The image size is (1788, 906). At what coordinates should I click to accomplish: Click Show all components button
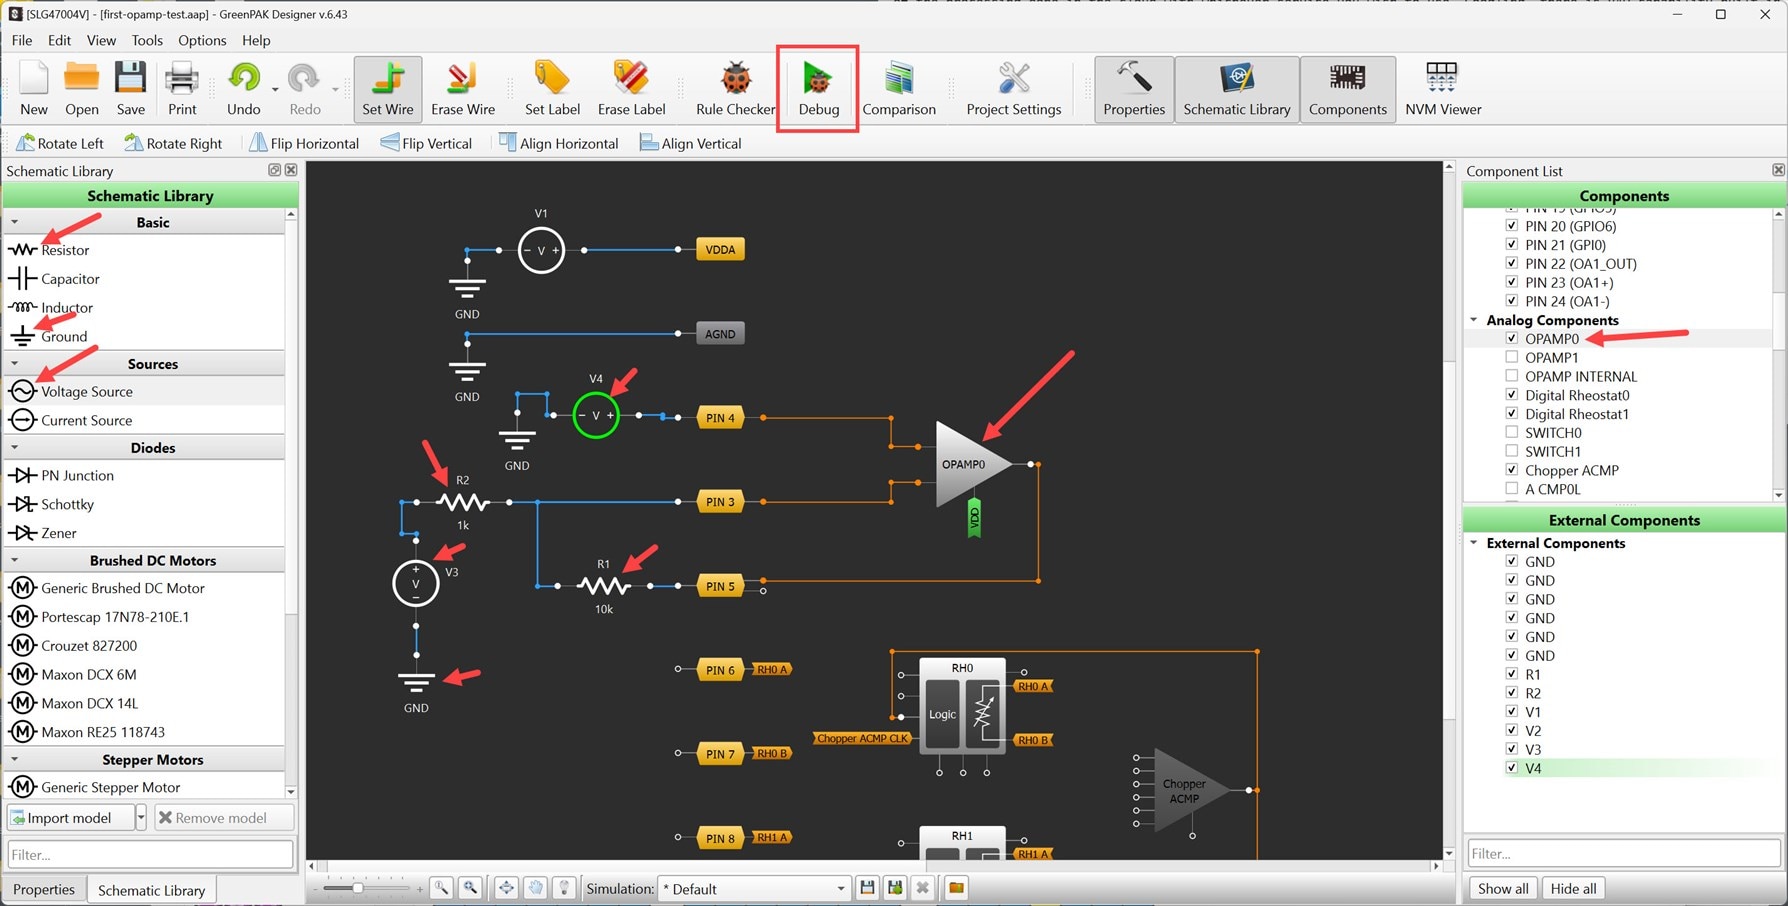[1502, 888]
